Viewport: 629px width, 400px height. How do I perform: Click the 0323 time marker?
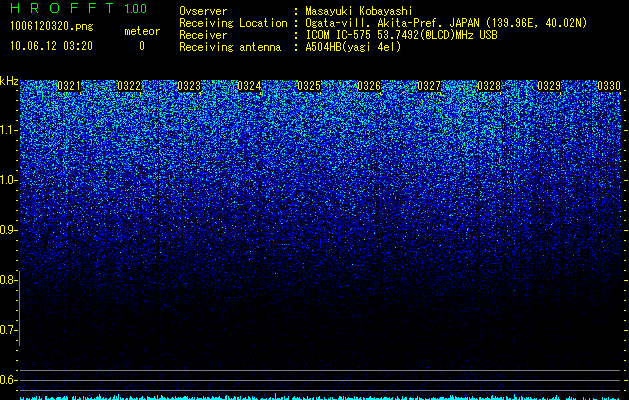pos(189,86)
